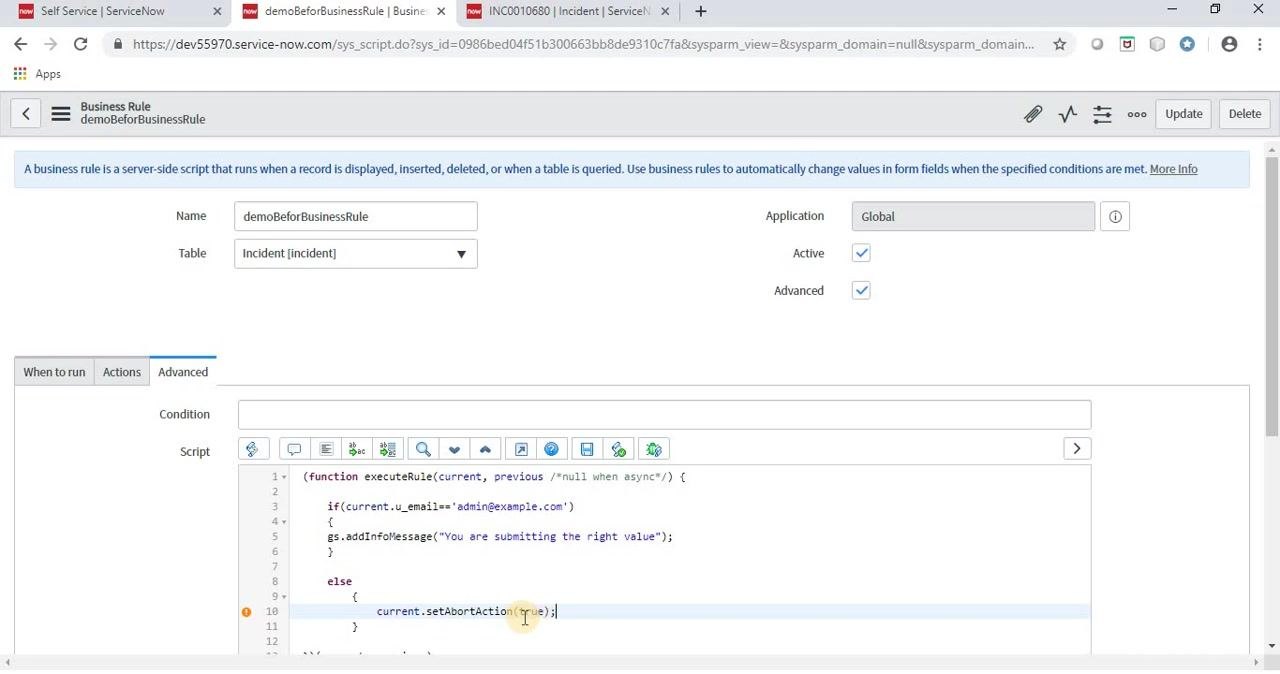Click the replace icon in script toolbar

coord(356,450)
